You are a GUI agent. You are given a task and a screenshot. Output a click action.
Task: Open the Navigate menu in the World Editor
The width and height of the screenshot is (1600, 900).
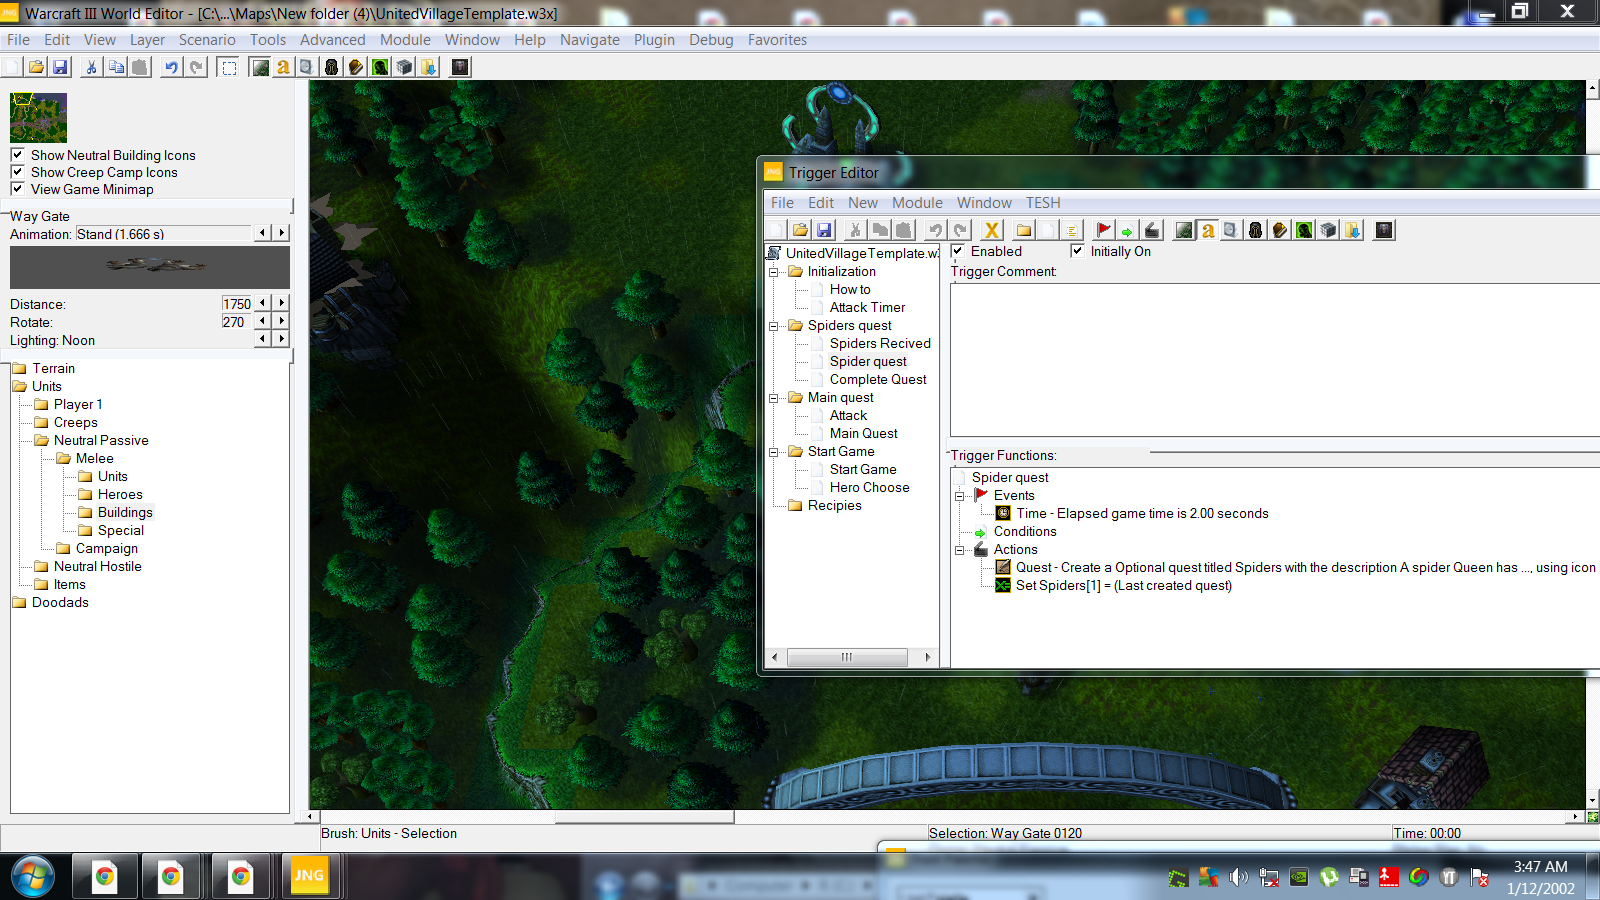[590, 40]
